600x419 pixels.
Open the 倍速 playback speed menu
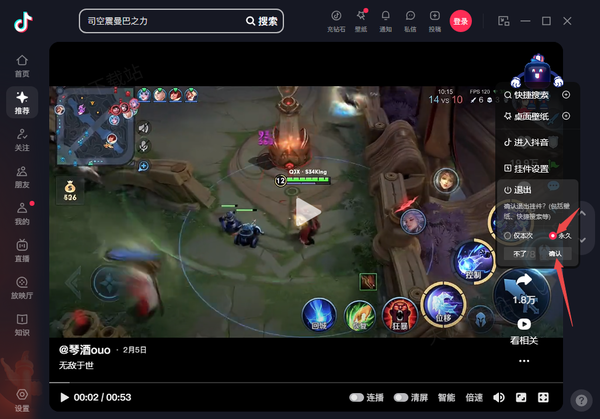[x=474, y=398]
